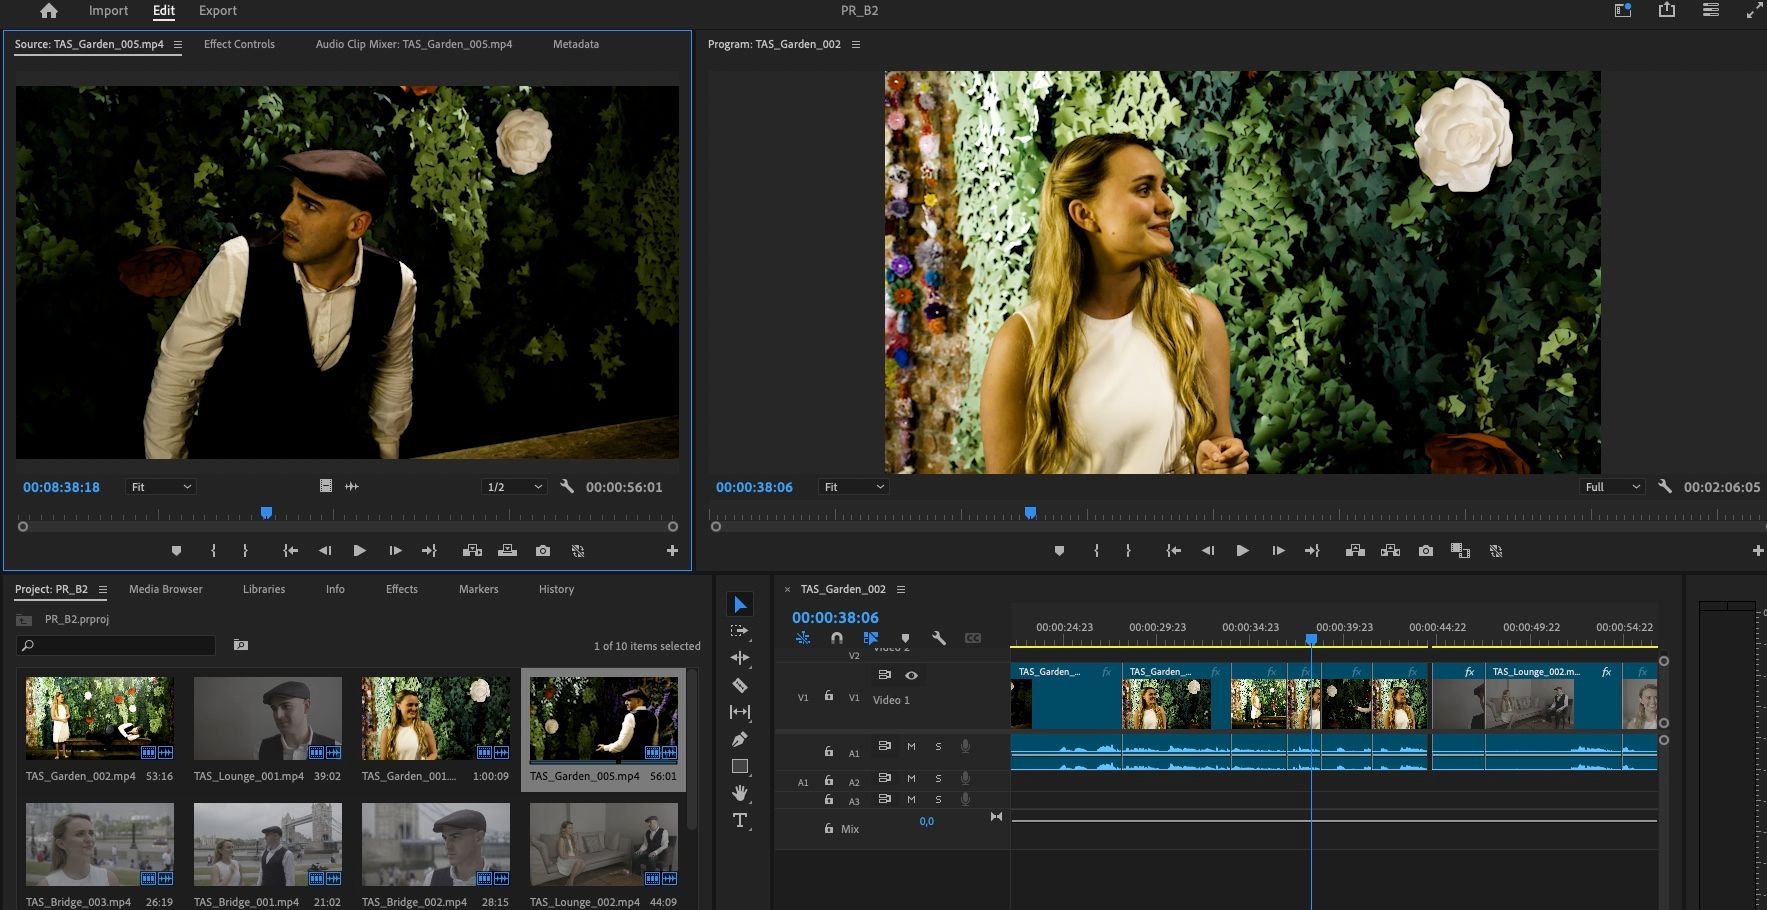The height and width of the screenshot is (910, 1767).
Task: Mute audio track A1
Action: click(911, 746)
